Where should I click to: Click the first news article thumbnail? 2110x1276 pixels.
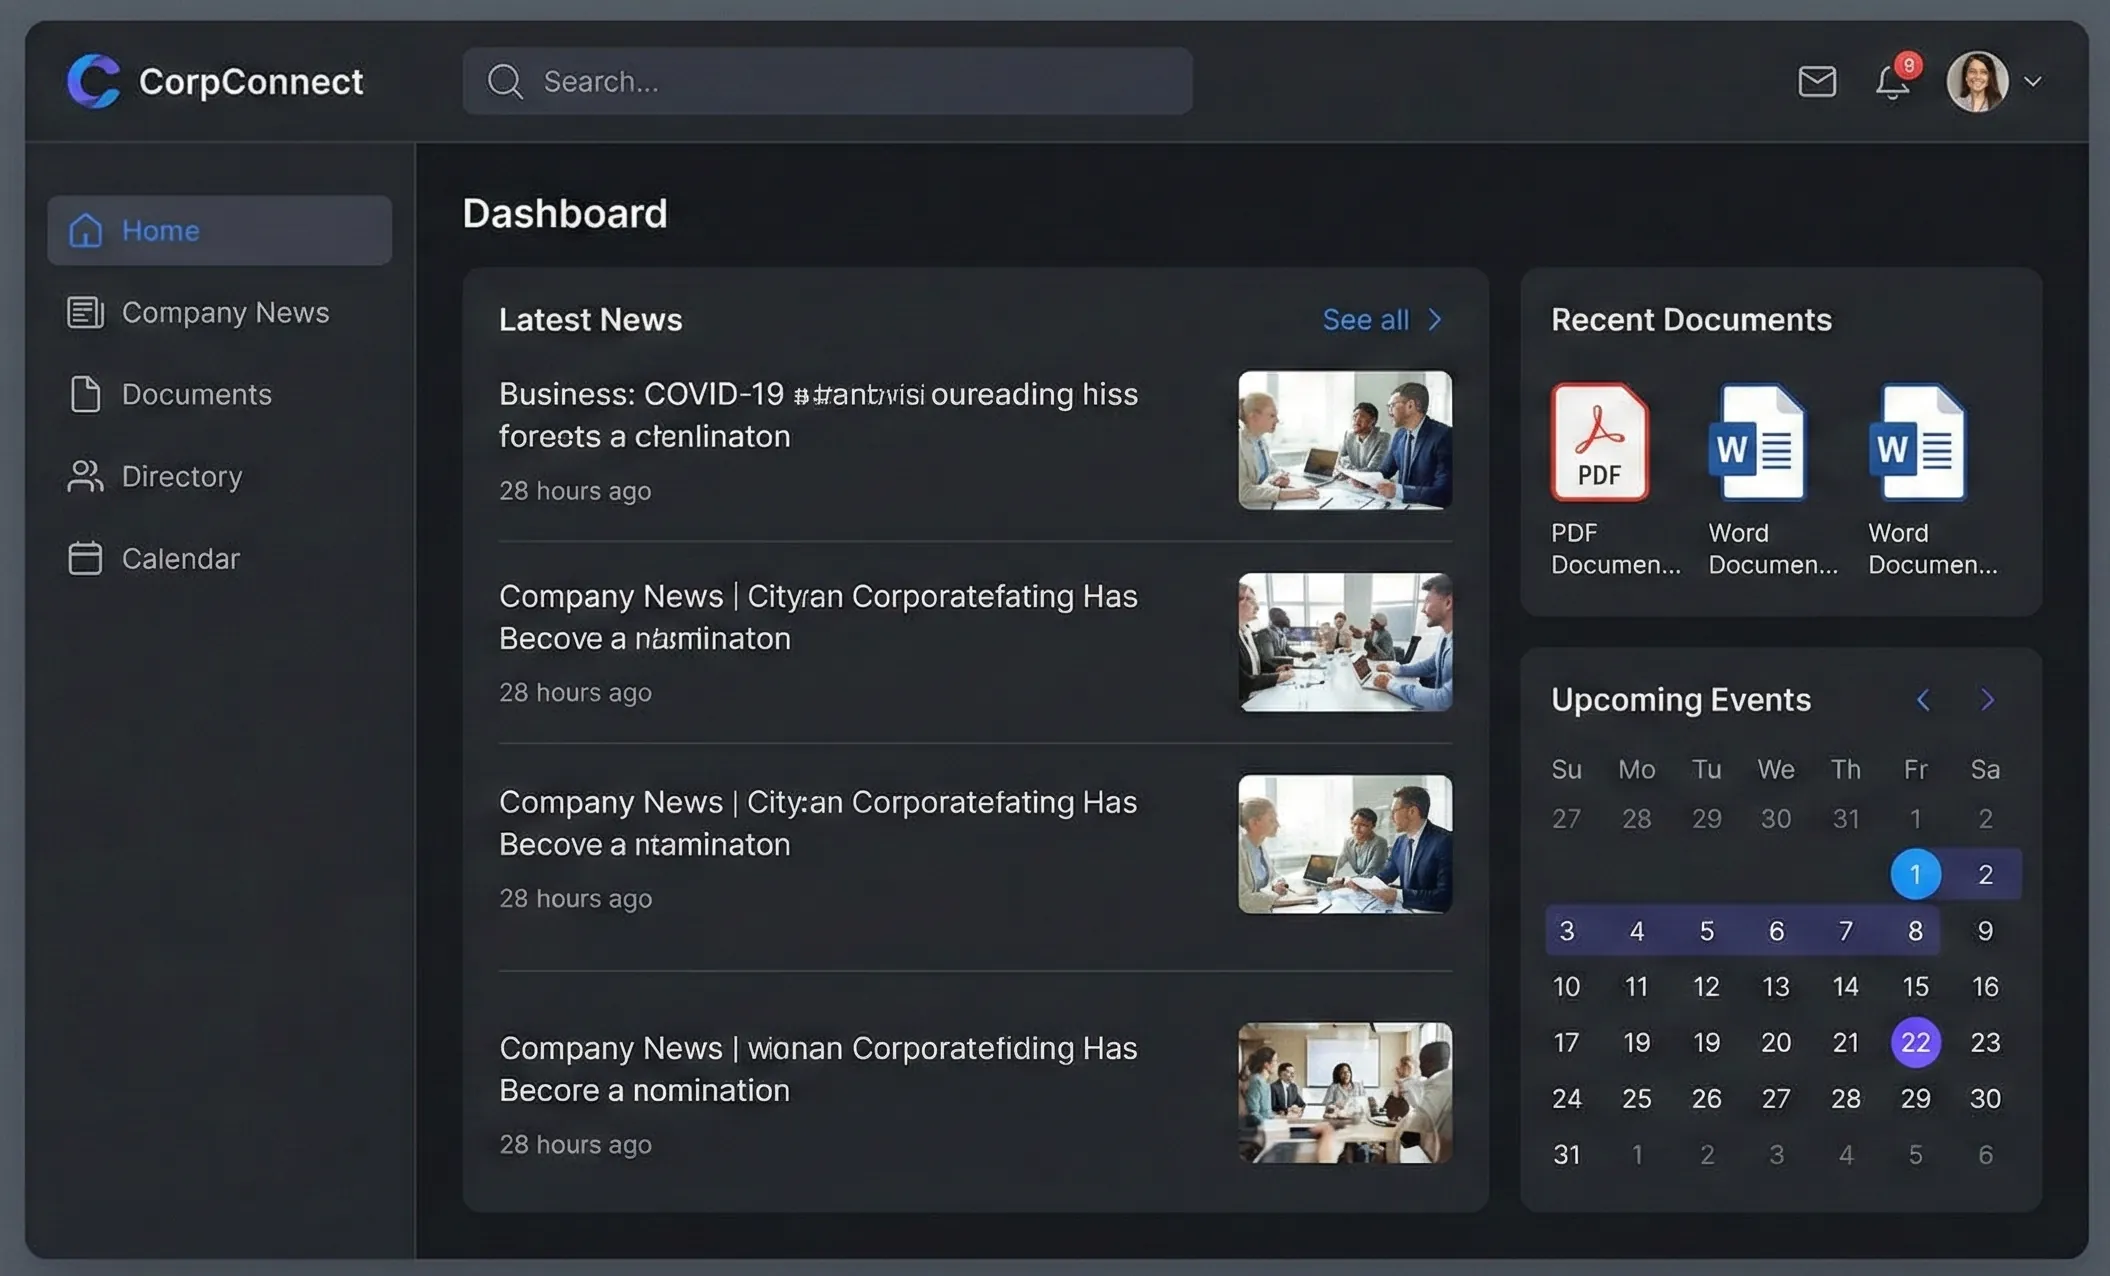point(1344,440)
